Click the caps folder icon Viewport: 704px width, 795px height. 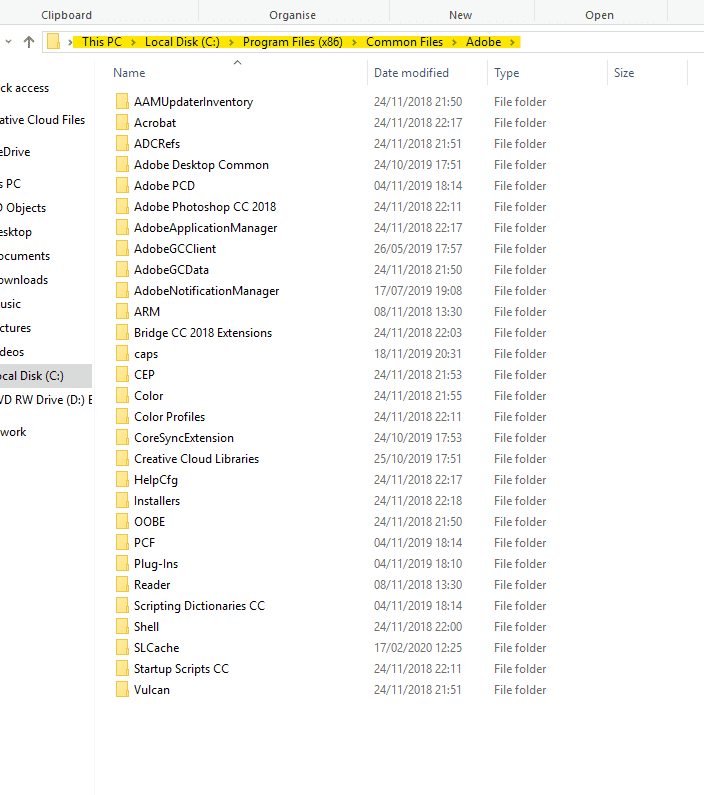click(x=122, y=353)
